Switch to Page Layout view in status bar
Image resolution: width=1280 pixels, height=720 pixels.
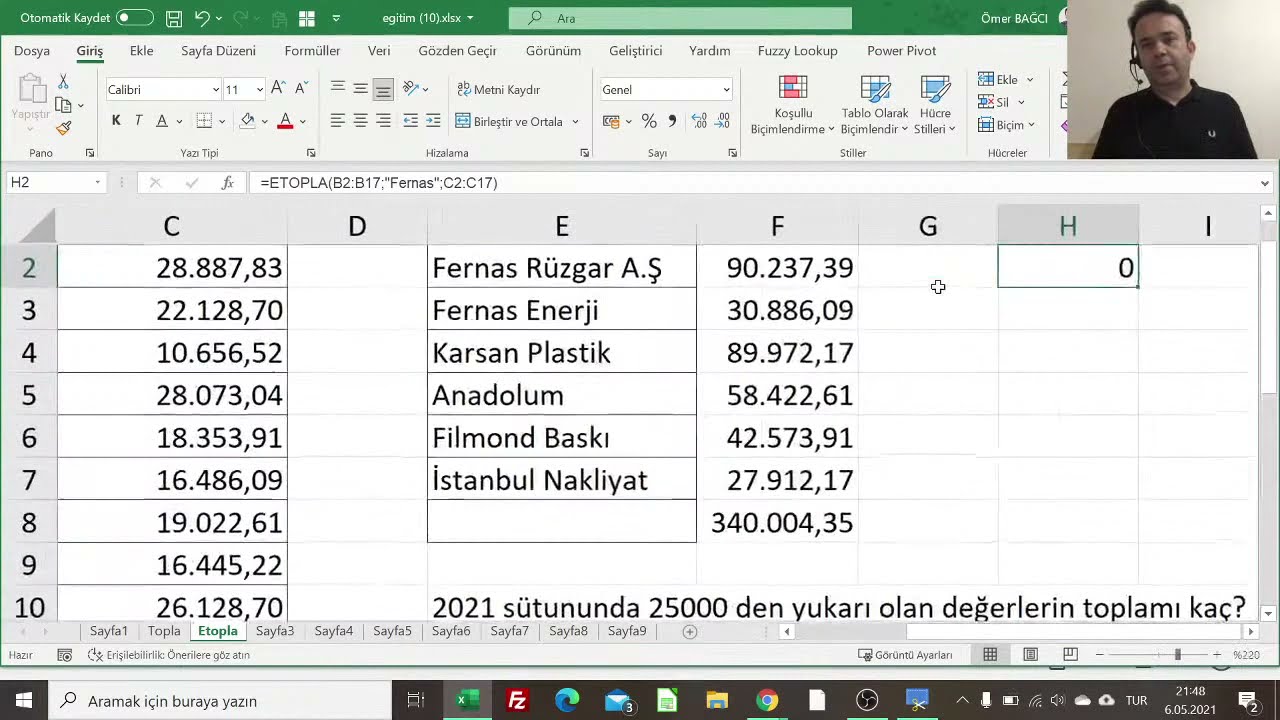[x=1030, y=654]
